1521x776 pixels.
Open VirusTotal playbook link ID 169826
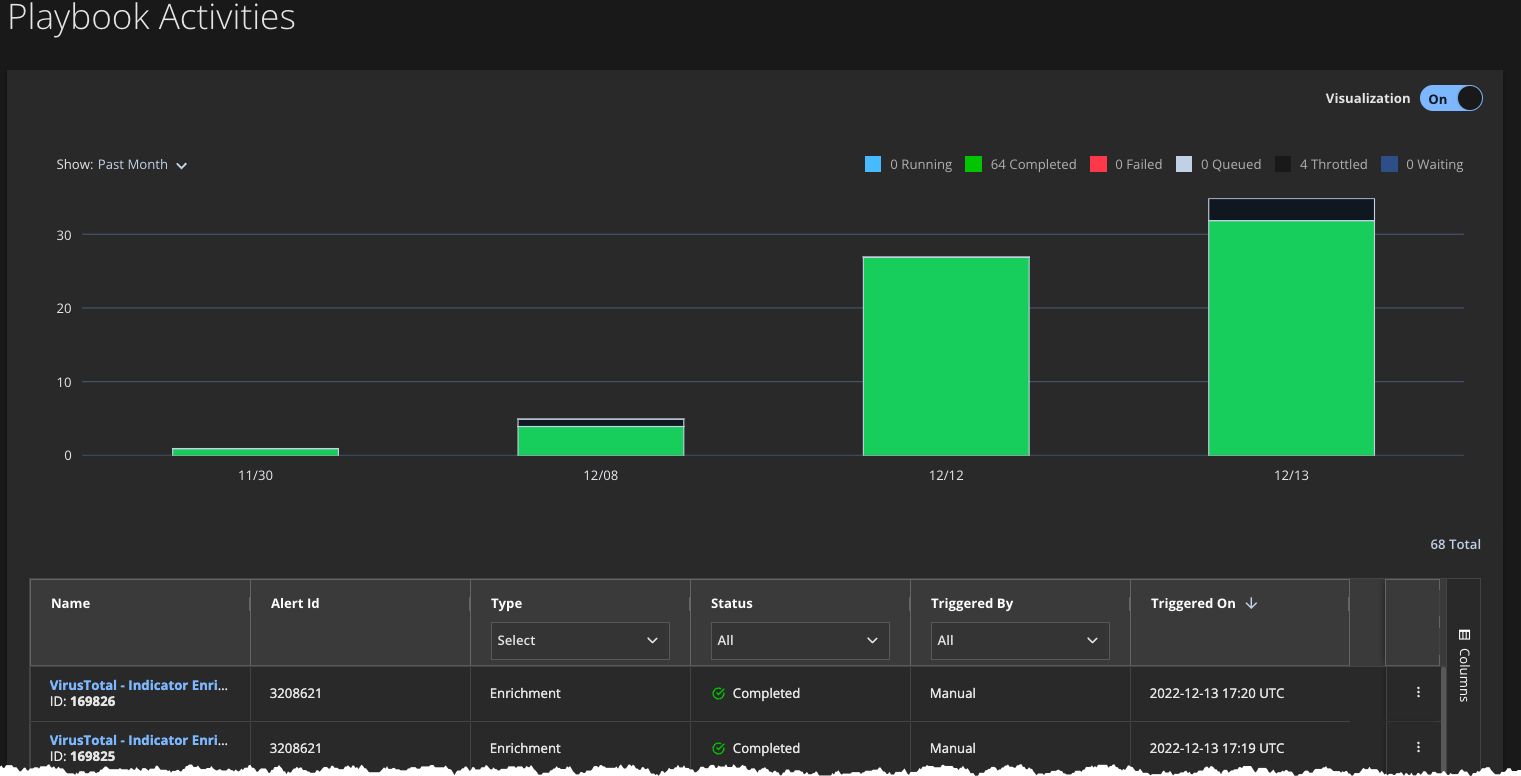(139, 686)
